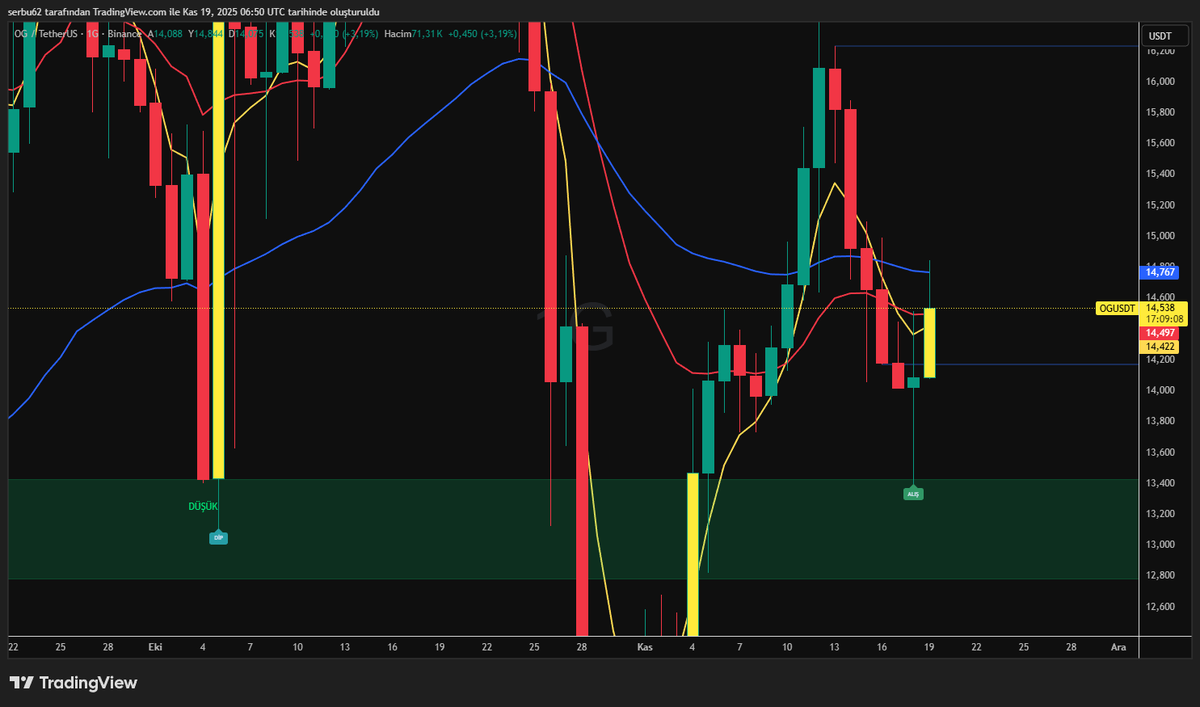Click the 17:09:08 countdown timer
The height and width of the screenshot is (707, 1200).
pyautogui.click(x=1165, y=320)
